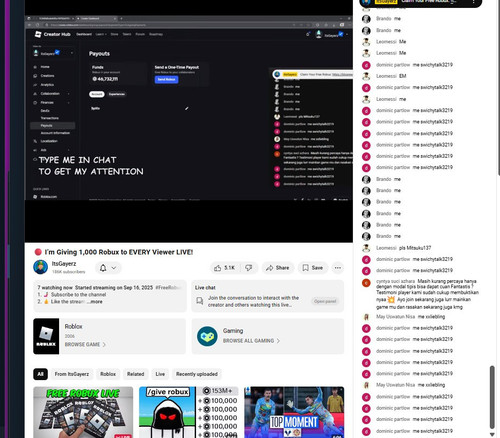Expand the notification preferences chevron
Screen dimensions: 500x438
[x=114, y=268]
